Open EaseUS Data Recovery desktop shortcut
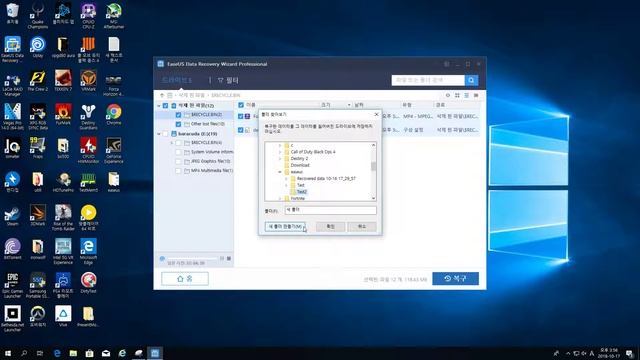 12,50
